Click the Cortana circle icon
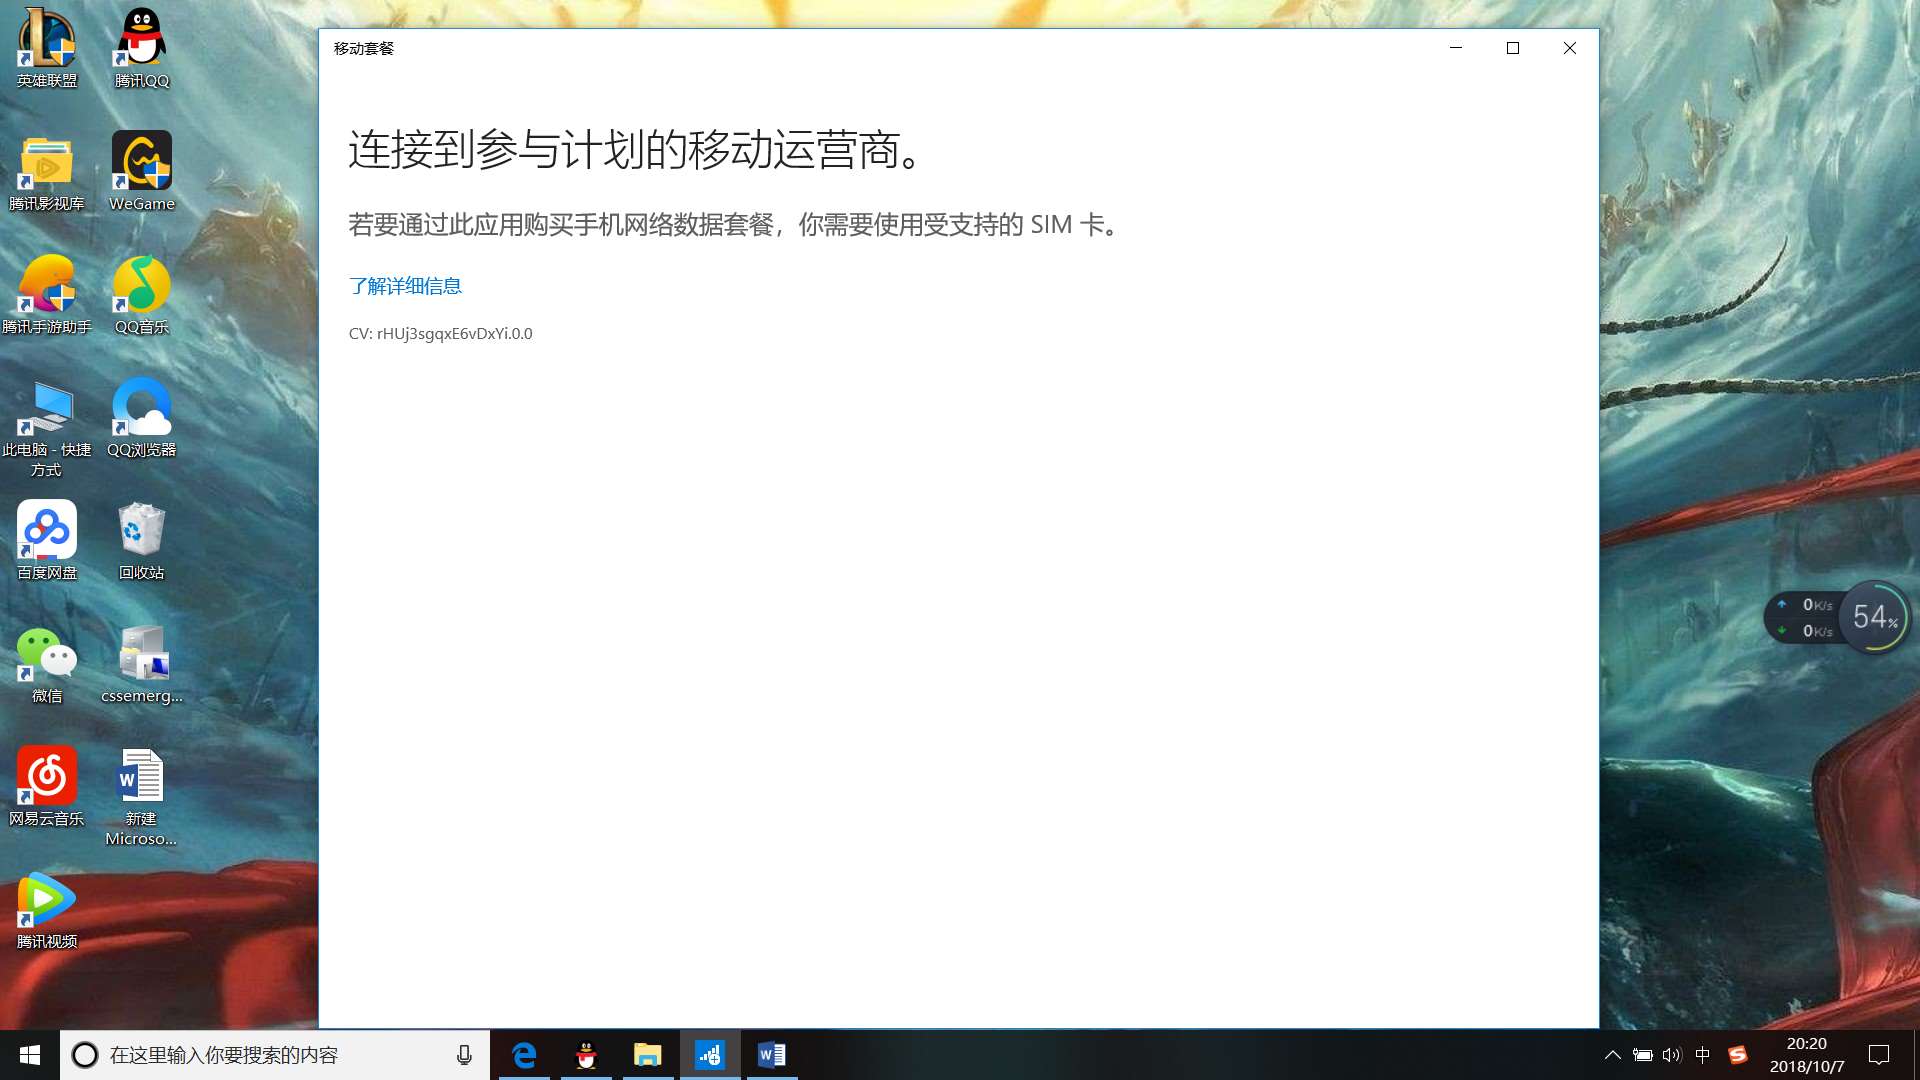 pyautogui.click(x=85, y=1055)
